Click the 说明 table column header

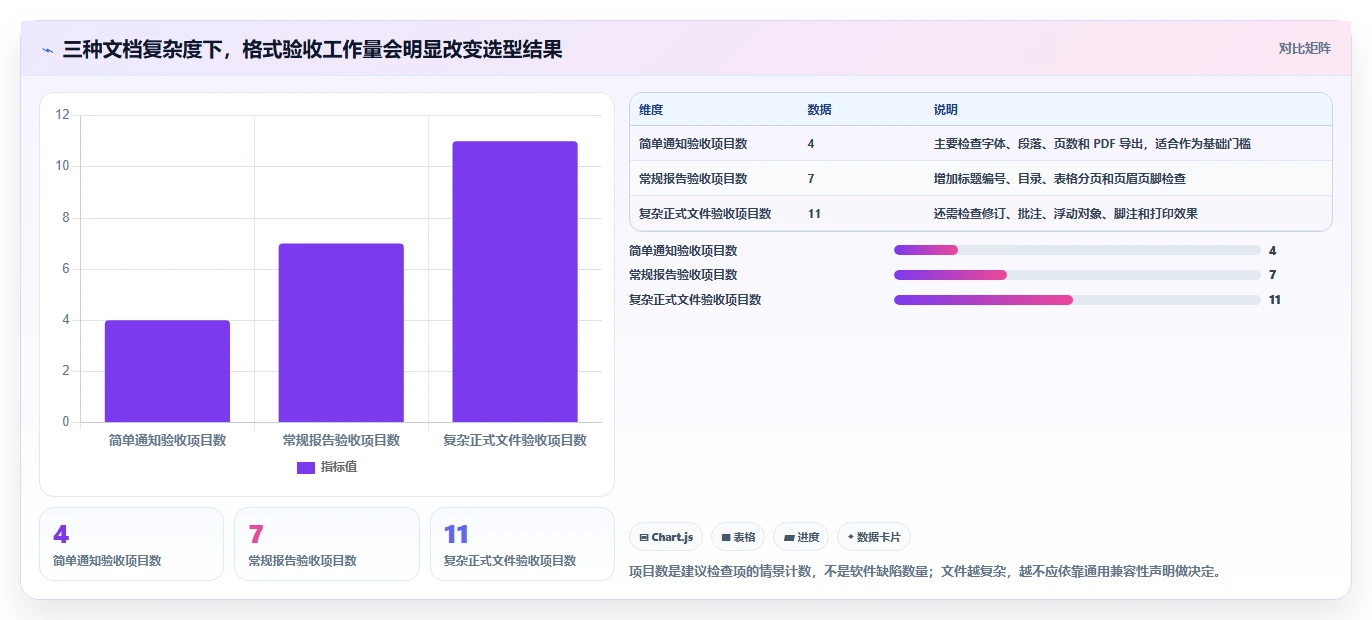point(946,110)
